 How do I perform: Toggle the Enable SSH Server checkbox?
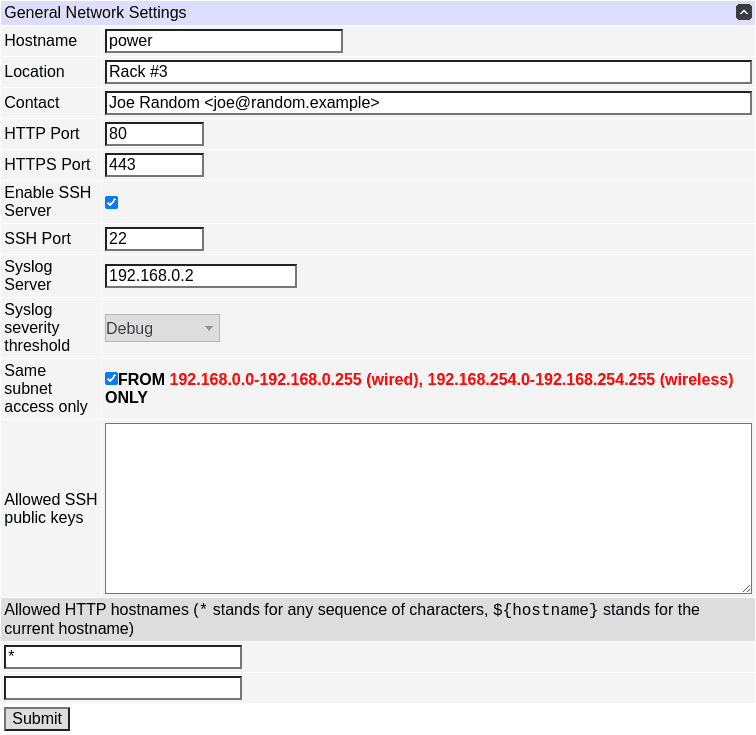(112, 202)
